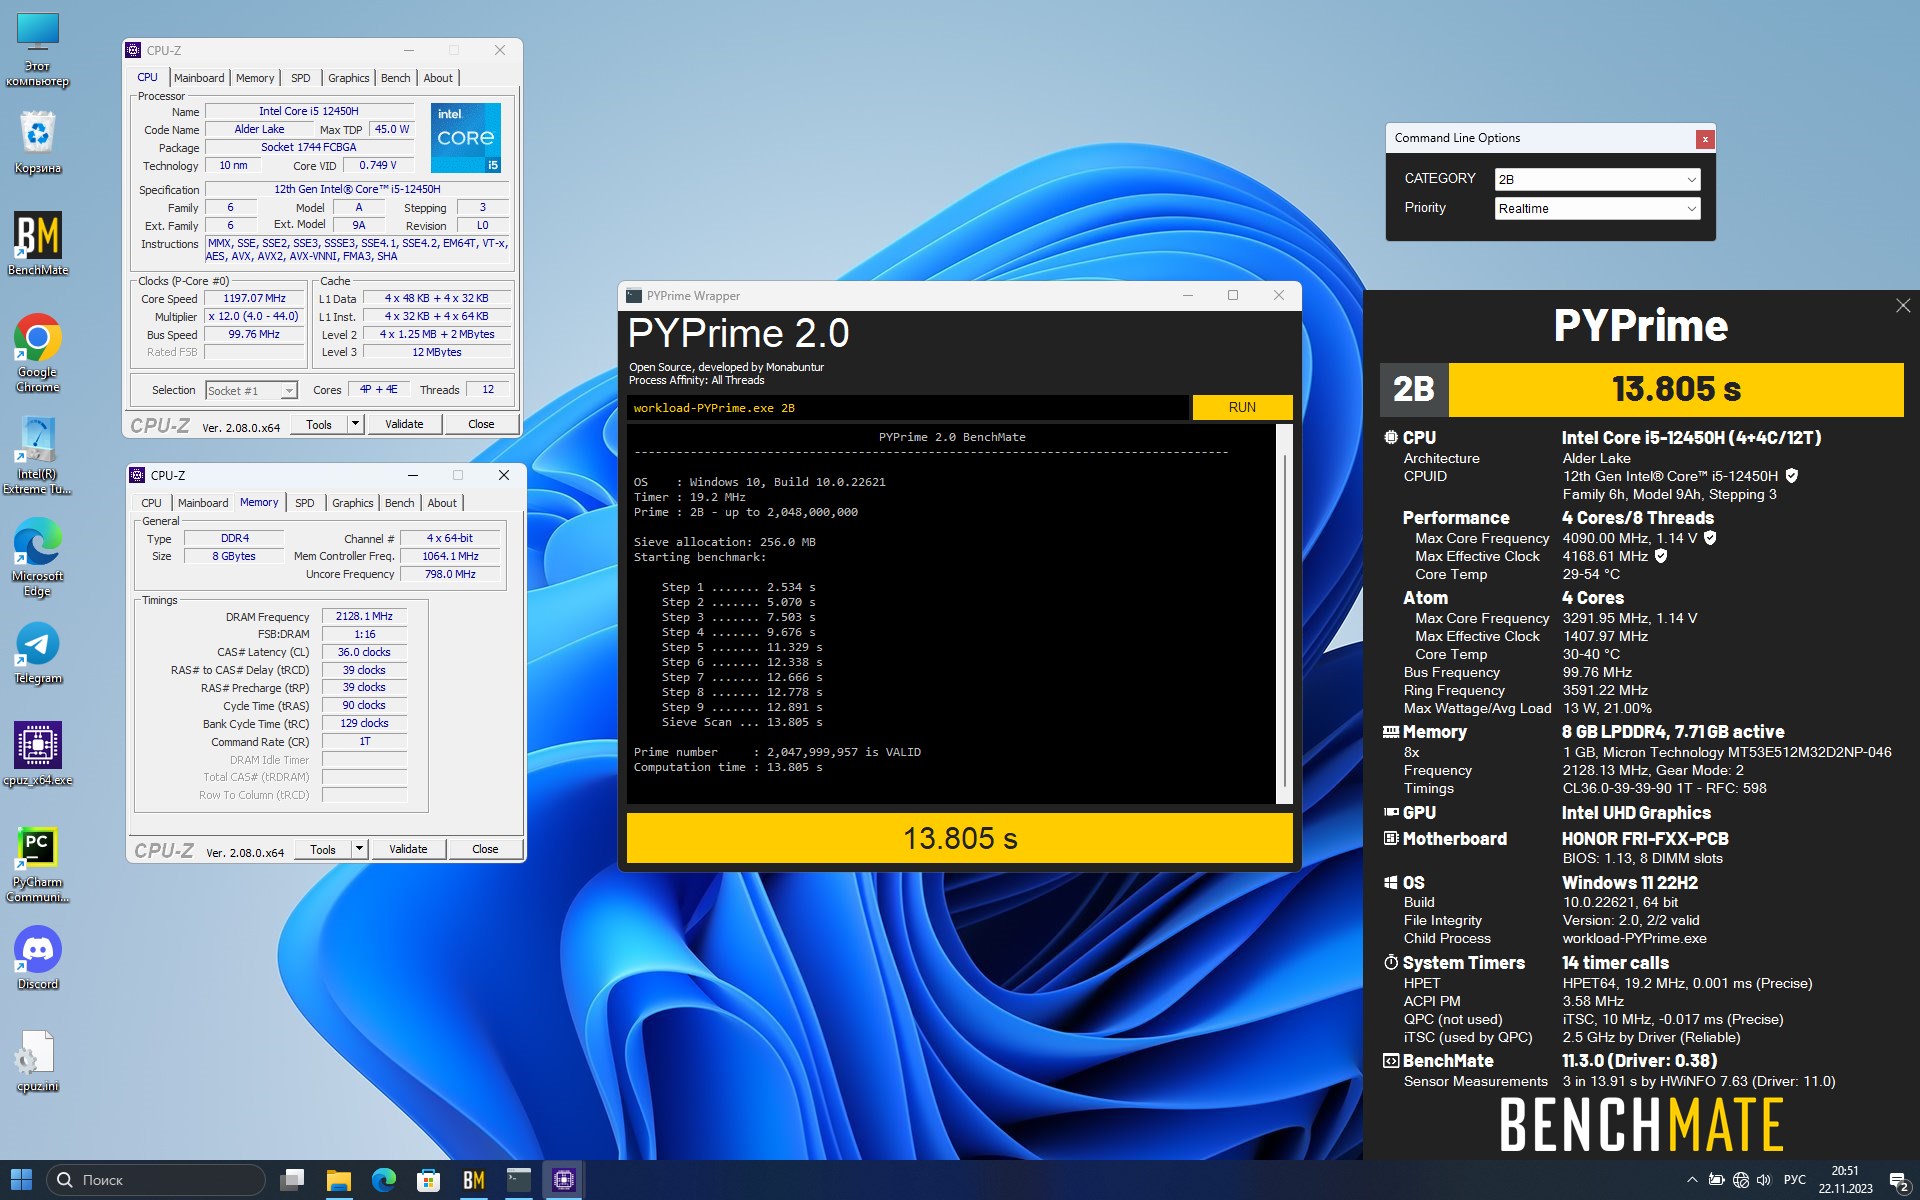Viewport: 1920px width, 1200px height.
Task: Open Graphics tab in top CPU-Z window
Action: 349,78
